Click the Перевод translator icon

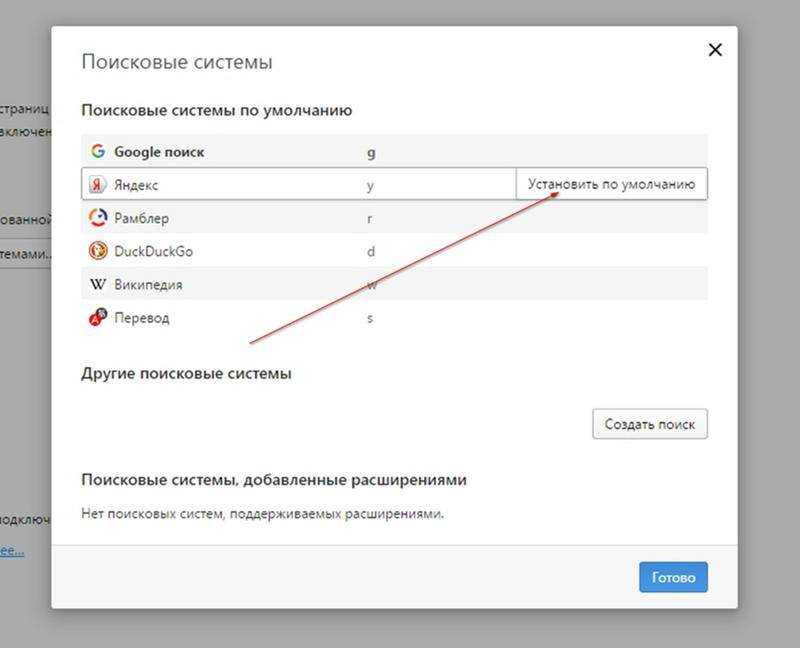point(98,317)
